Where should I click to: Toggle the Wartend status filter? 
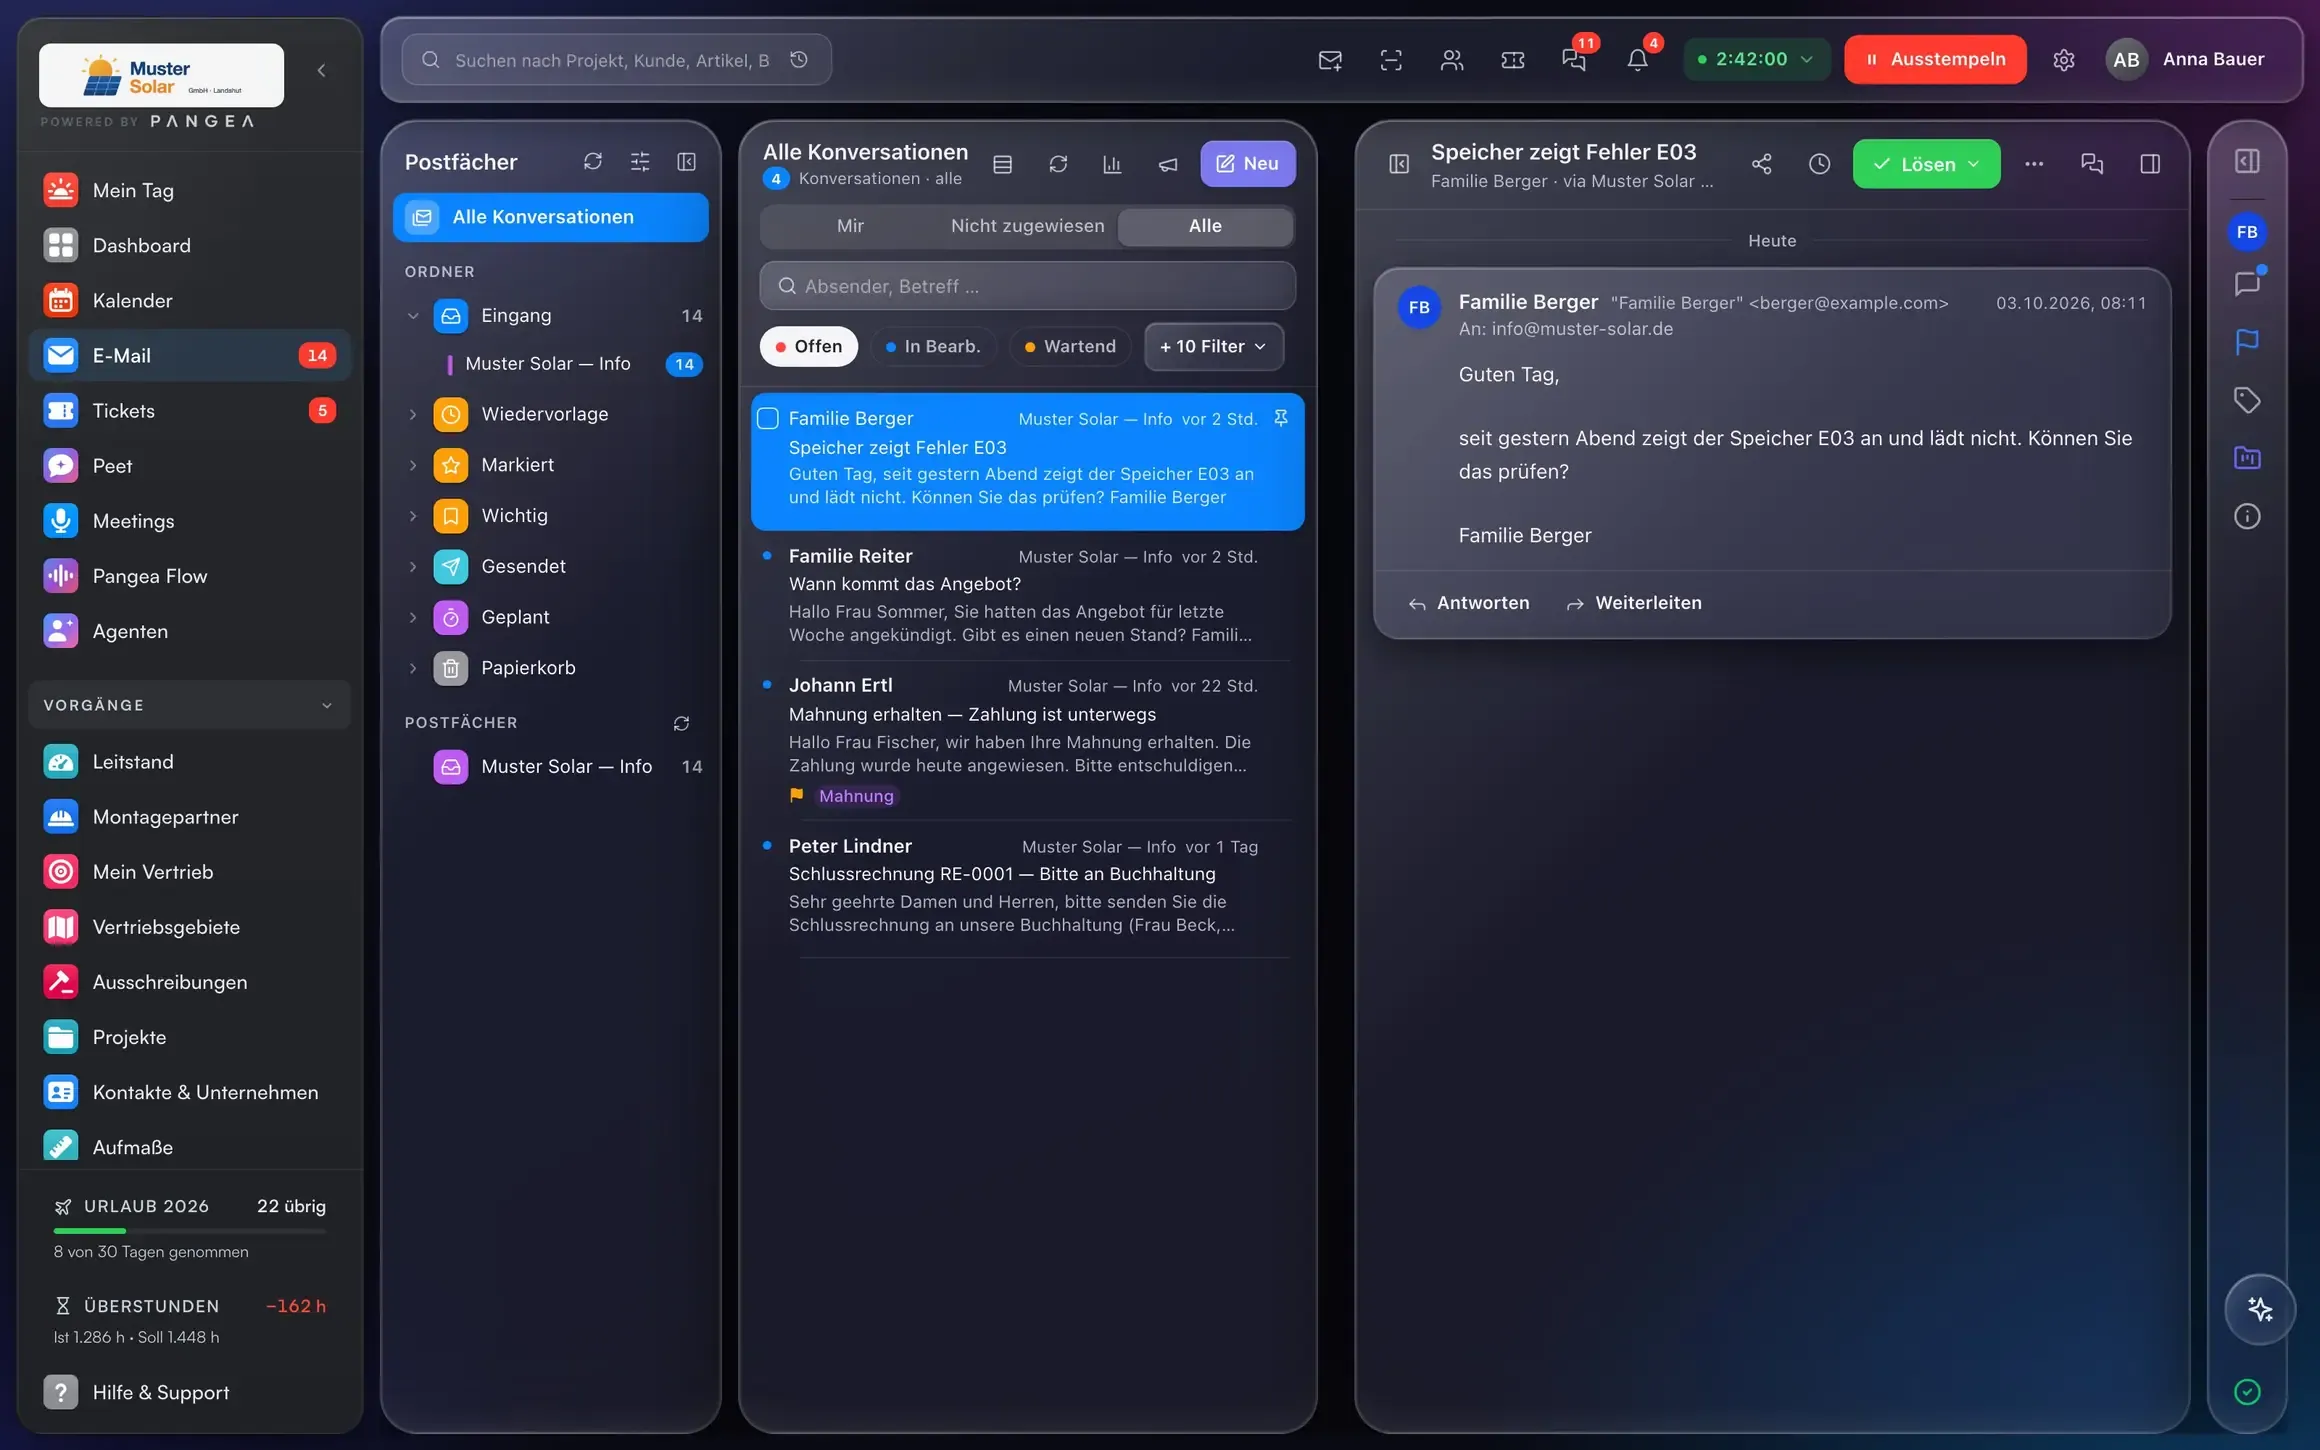click(1070, 346)
